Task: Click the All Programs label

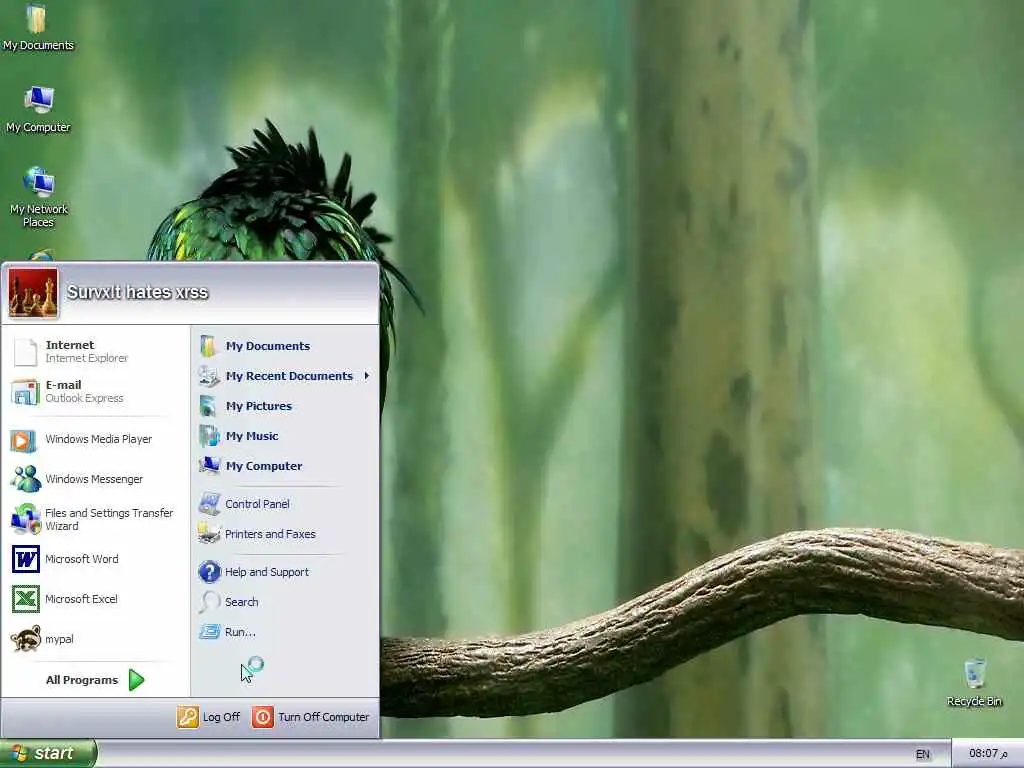Action: [82, 680]
